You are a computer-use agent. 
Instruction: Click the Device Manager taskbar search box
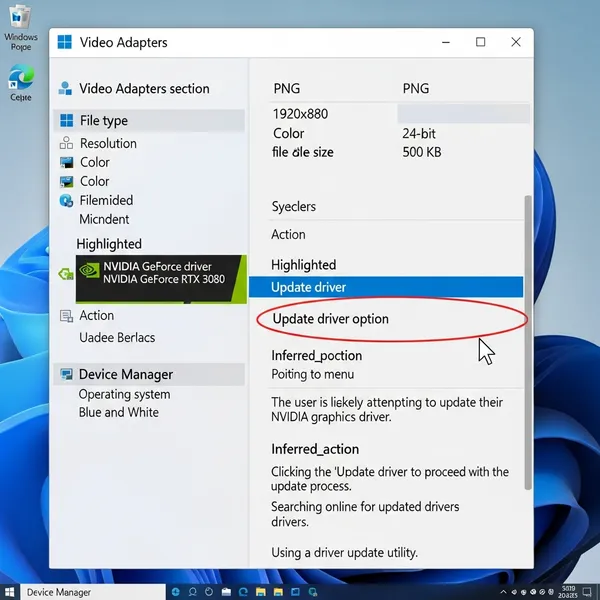[93, 592]
